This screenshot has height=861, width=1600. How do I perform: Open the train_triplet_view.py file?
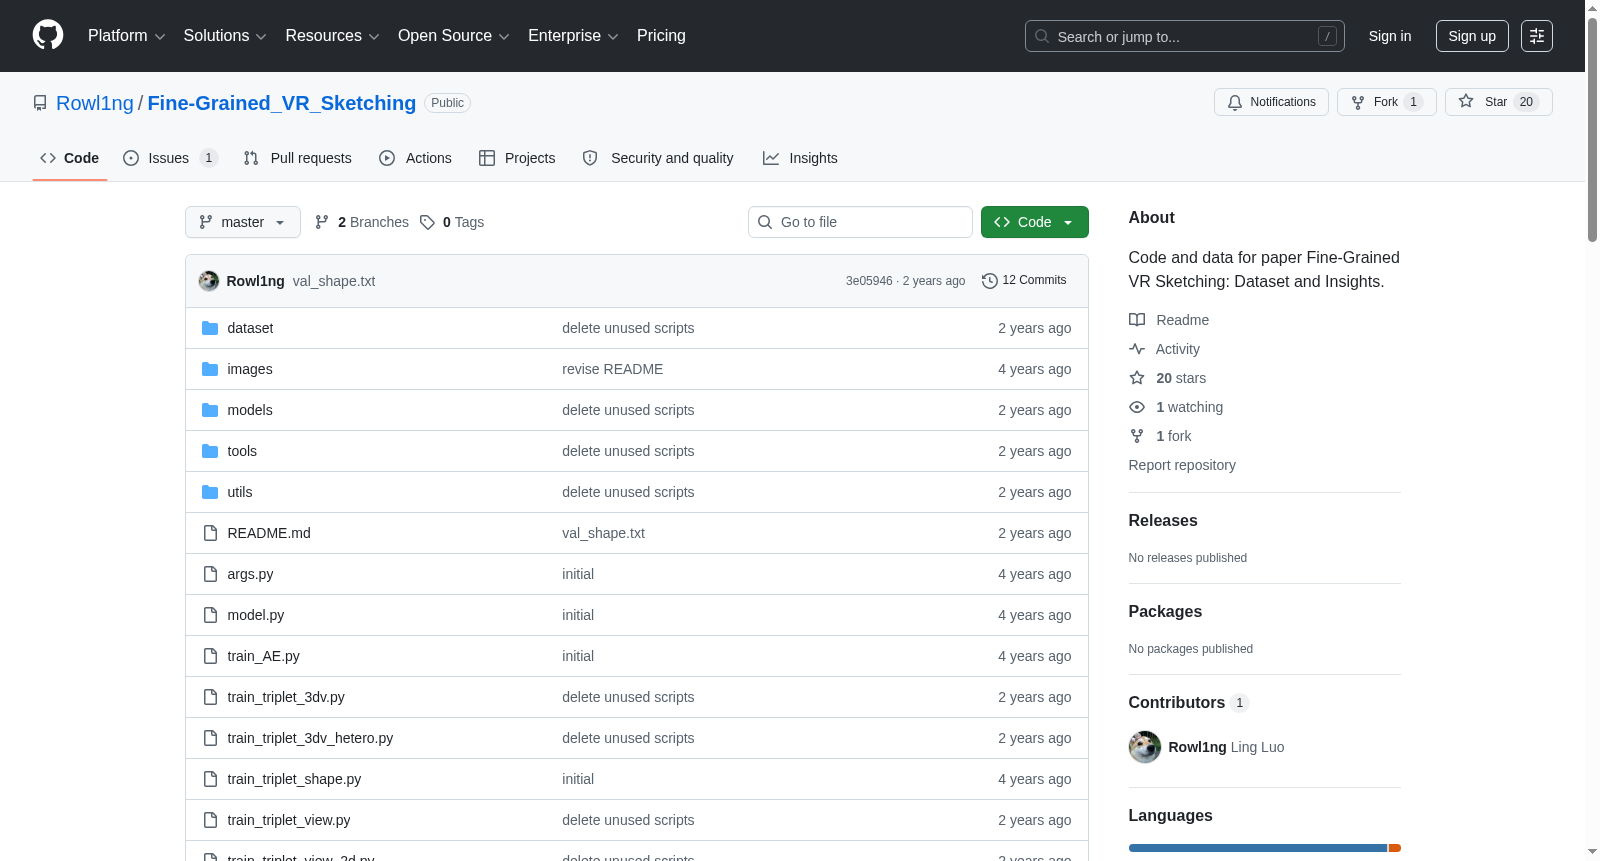click(x=289, y=820)
